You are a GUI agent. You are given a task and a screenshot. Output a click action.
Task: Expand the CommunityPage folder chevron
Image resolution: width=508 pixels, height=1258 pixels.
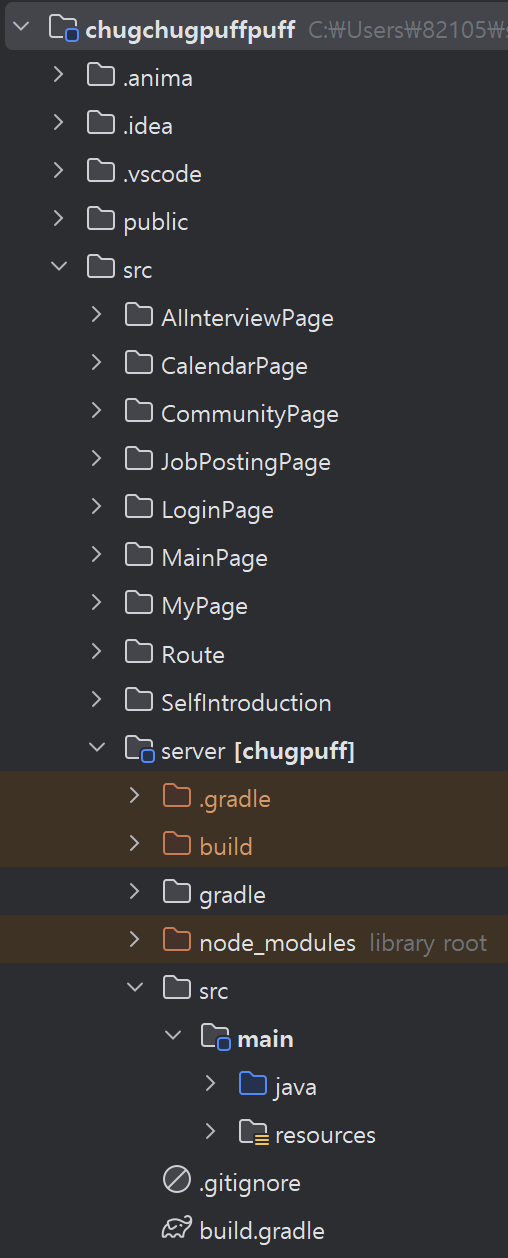(x=97, y=411)
